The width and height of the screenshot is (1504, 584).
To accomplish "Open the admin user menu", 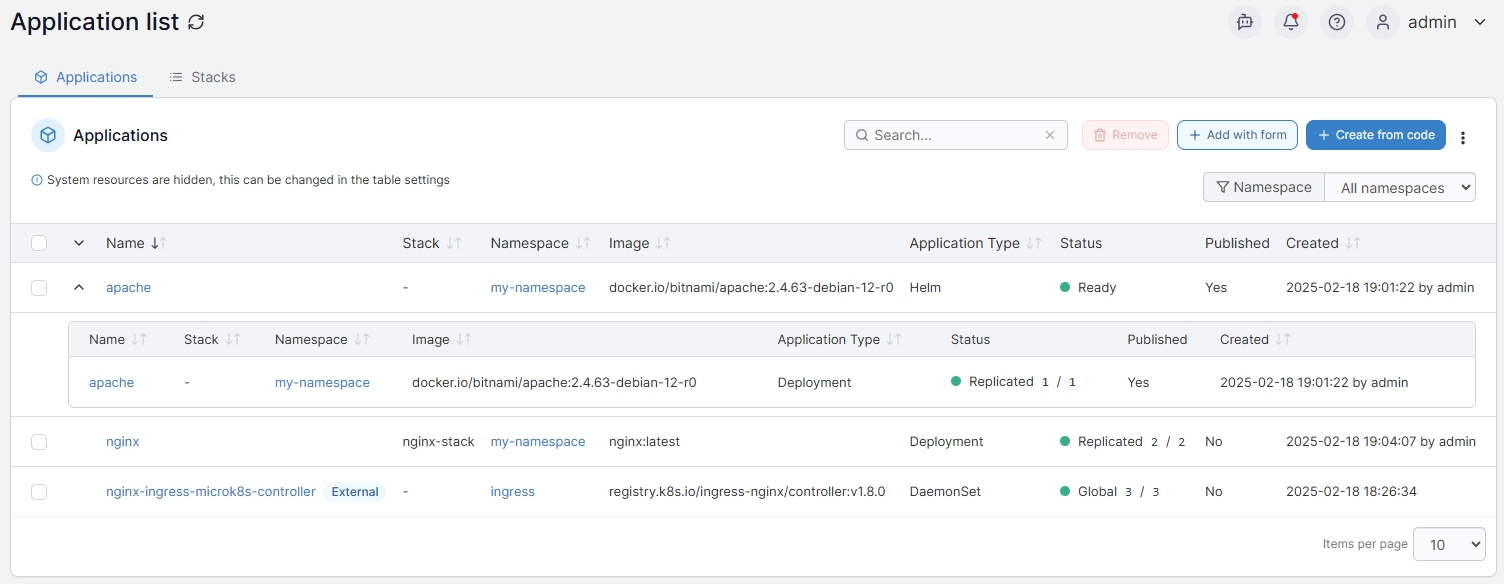I will coord(1427,22).
